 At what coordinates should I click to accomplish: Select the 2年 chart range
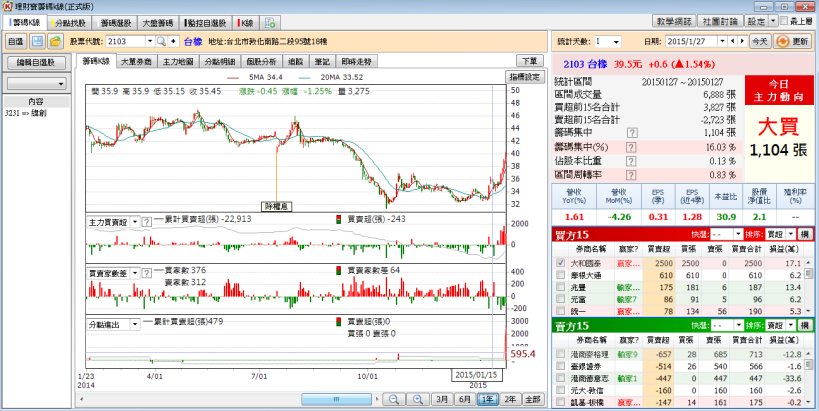click(510, 400)
